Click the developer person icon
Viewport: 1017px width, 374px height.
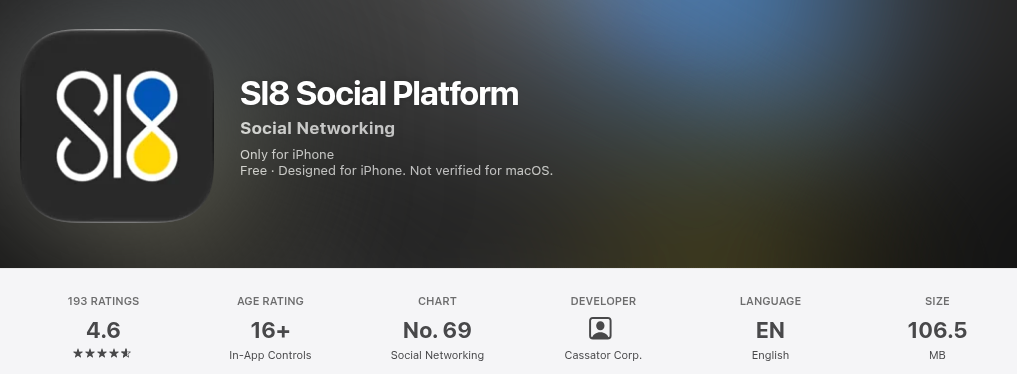[x=600, y=329]
